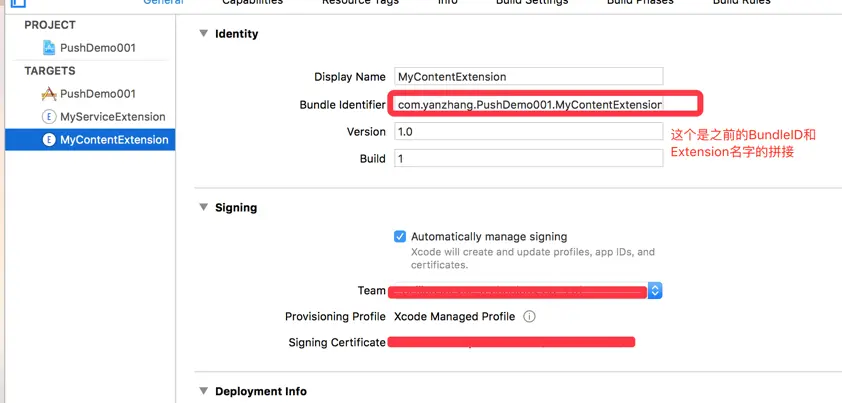This screenshot has height=403, width=842.
Task: Click the Version field
Action: 528,131
